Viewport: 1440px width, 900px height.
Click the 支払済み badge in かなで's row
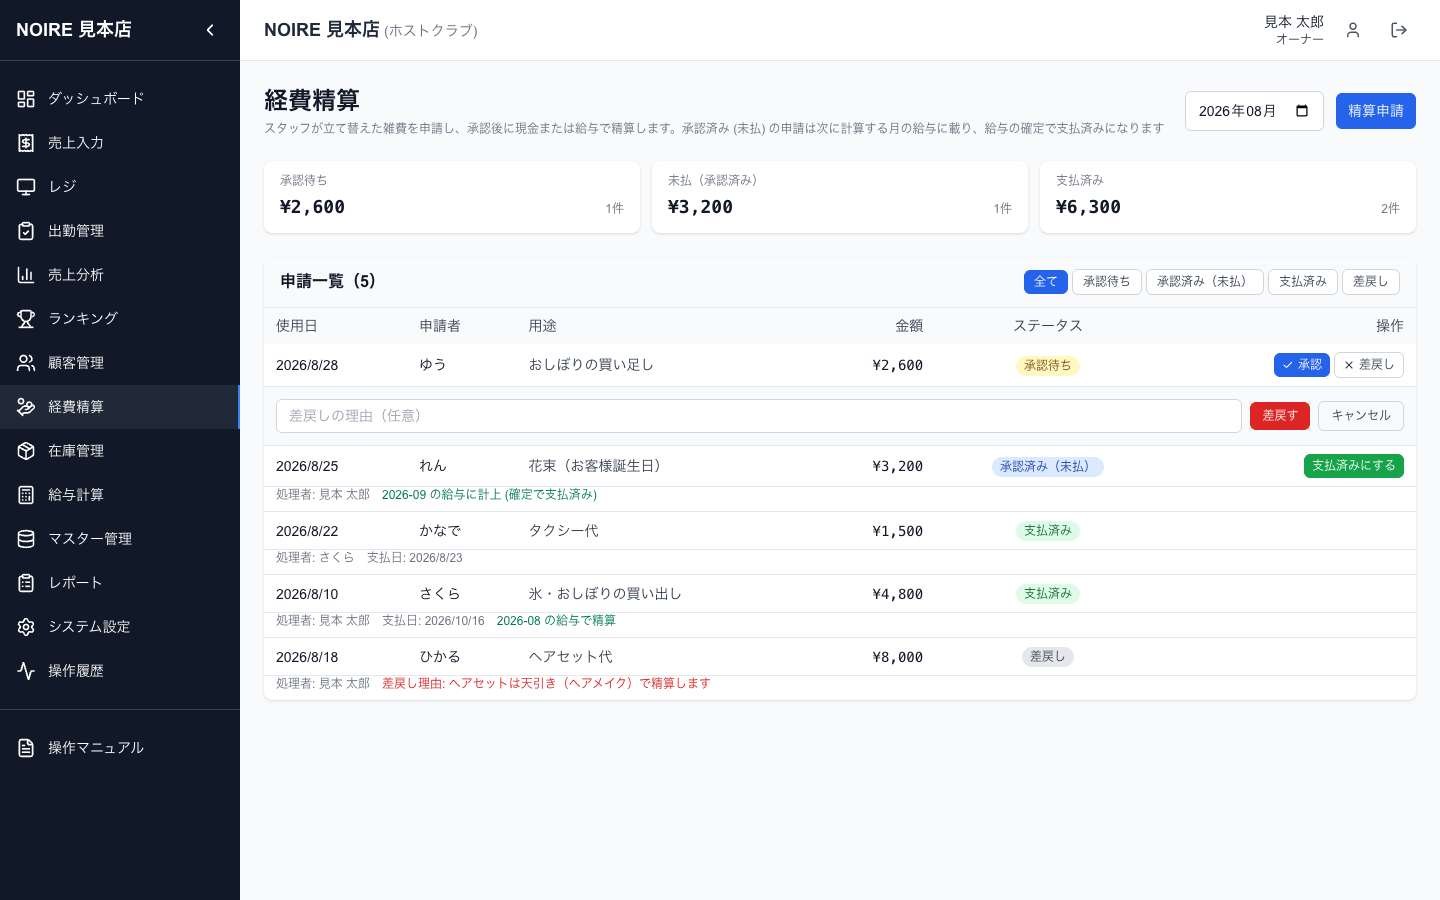pos(1048,531)
